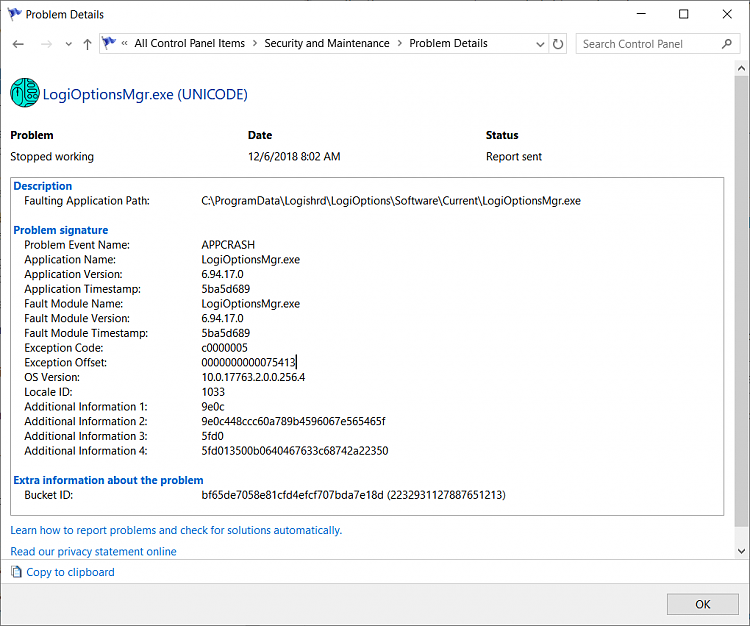Click Extra information about the problem heading
Image resolution: width=750 pixels, height=626 pixels.
click(108, 480)
